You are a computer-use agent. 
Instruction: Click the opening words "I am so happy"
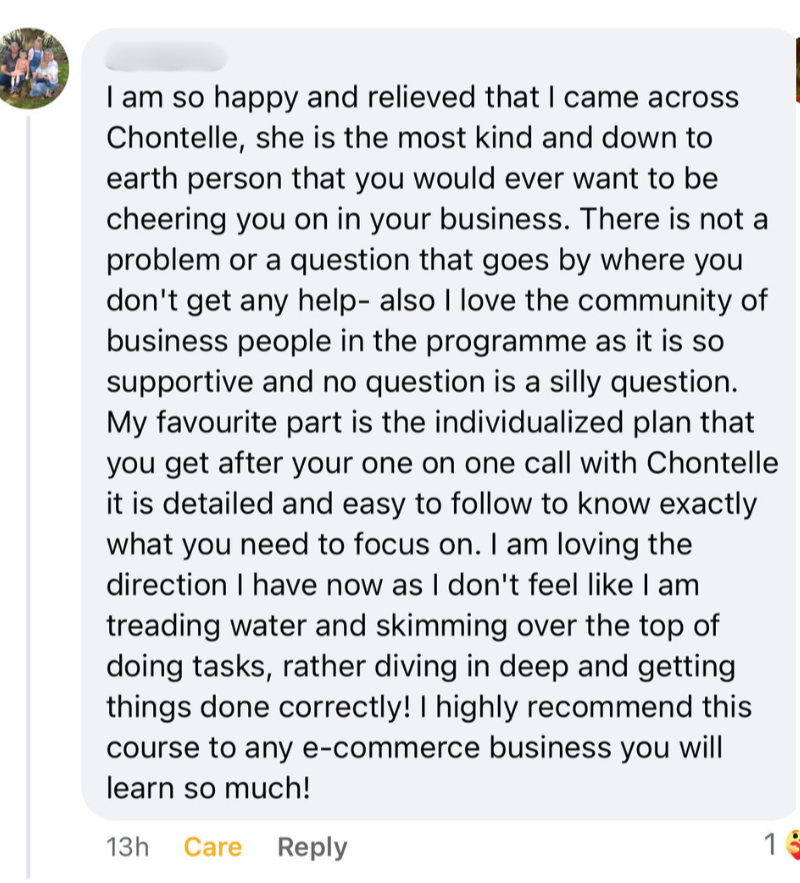point(202,97)
